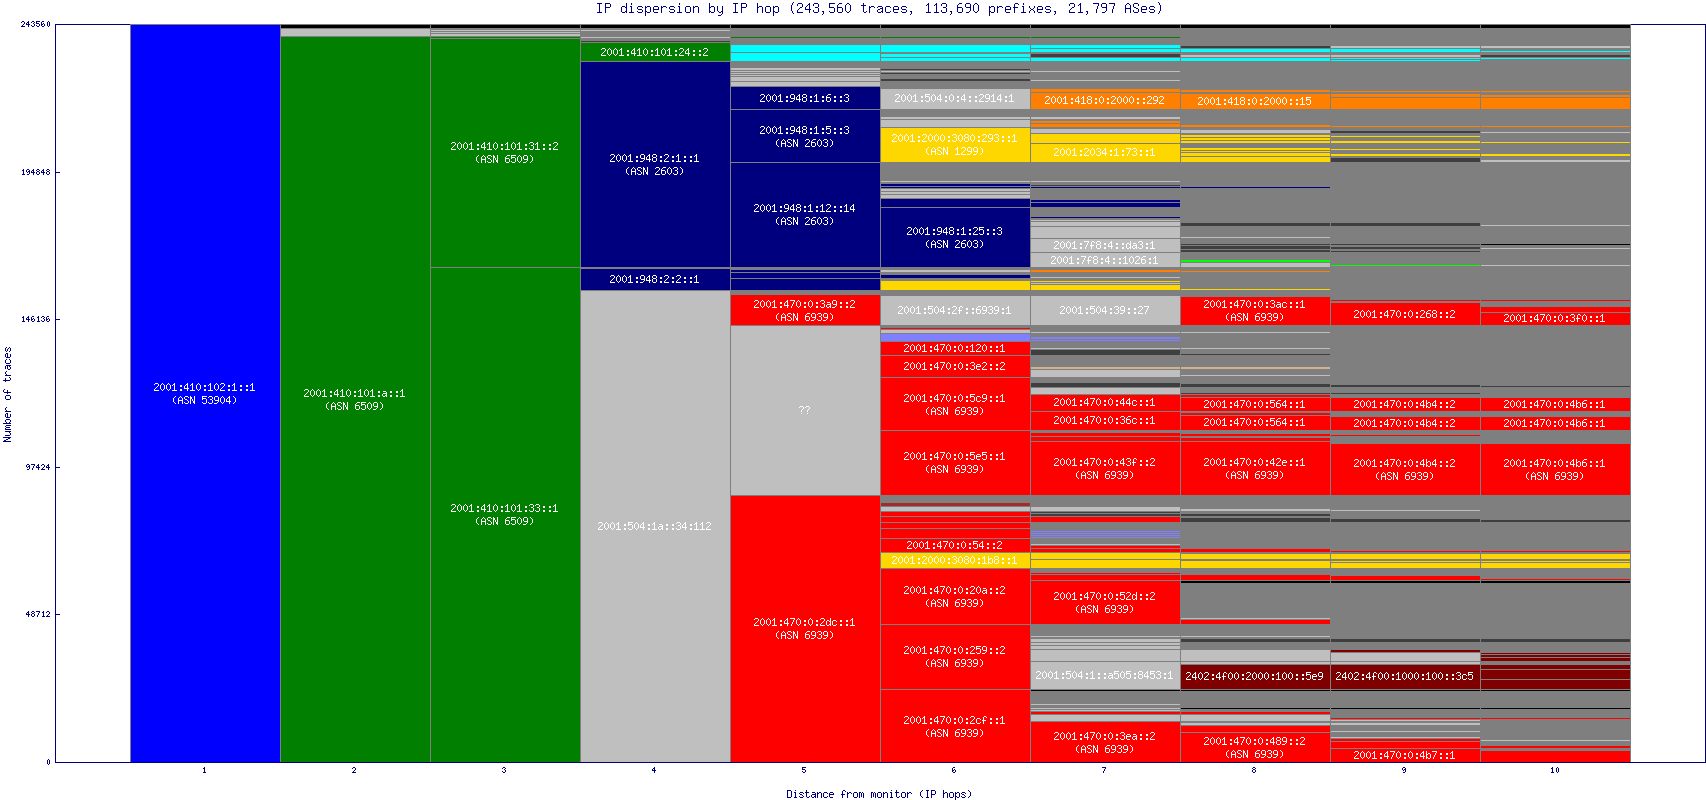Image resolution: width=1706 pixels, height=800 pixels.
Task: Click the Number of traces axis label
Action: tap(7, 394)
